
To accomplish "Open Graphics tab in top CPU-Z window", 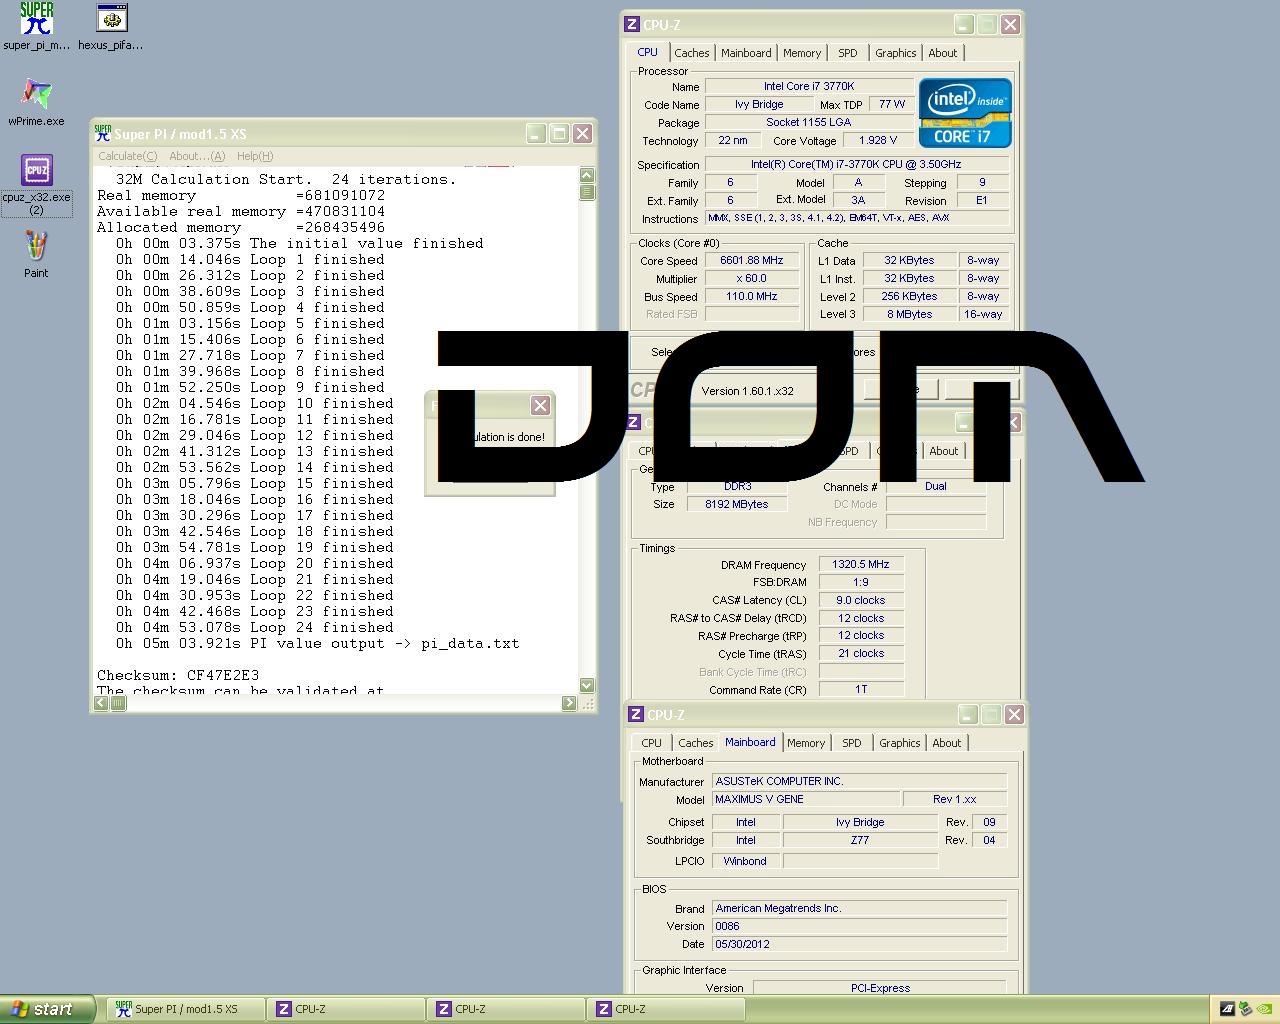I will (895, 53).
